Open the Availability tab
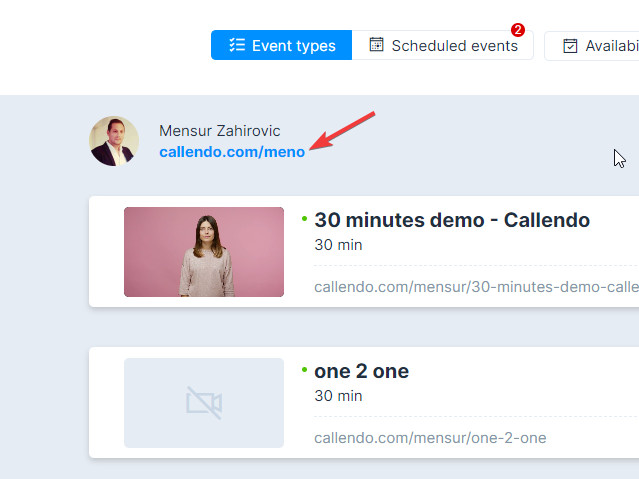 click(x=592, y=46)
